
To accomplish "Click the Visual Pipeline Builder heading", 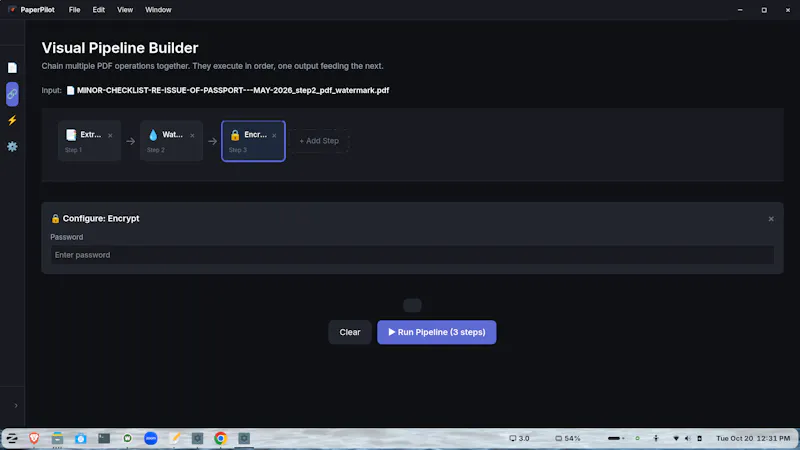I will [120, 48].
